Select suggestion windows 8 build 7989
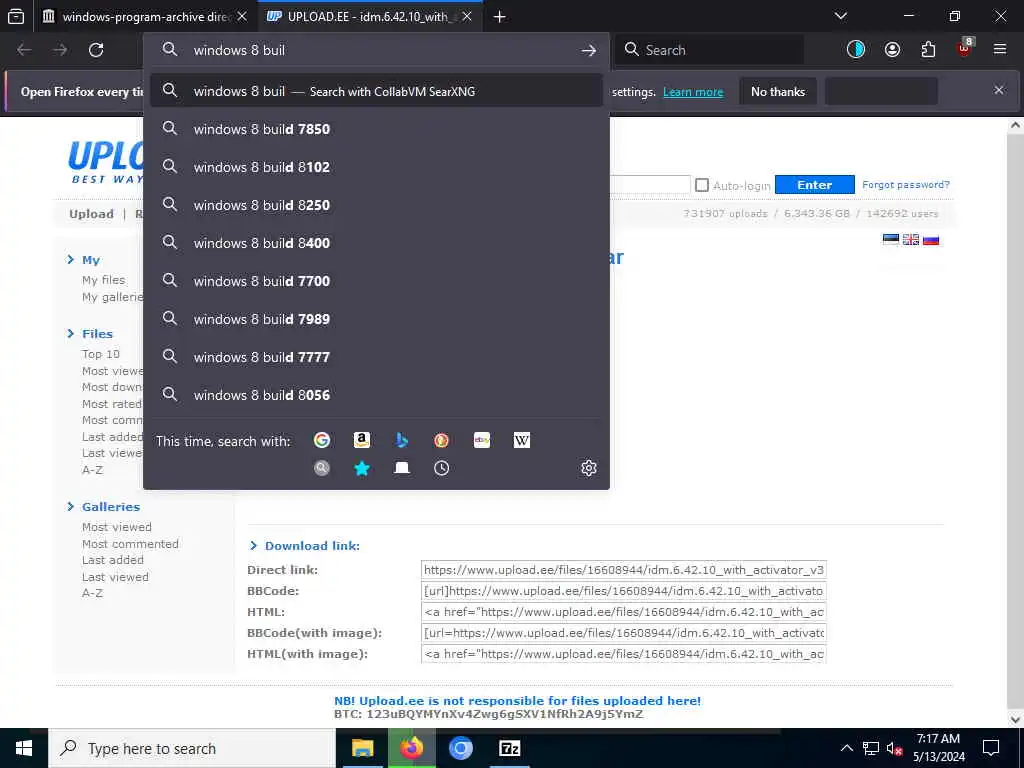Image resolution: width=1024 pixels, height=768 pixels. (x=376, y=319)
